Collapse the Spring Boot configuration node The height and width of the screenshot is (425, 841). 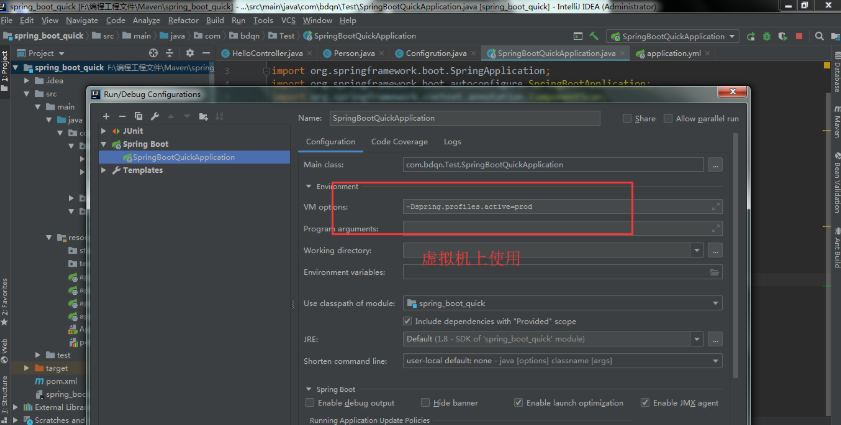[x=104, y=144]
